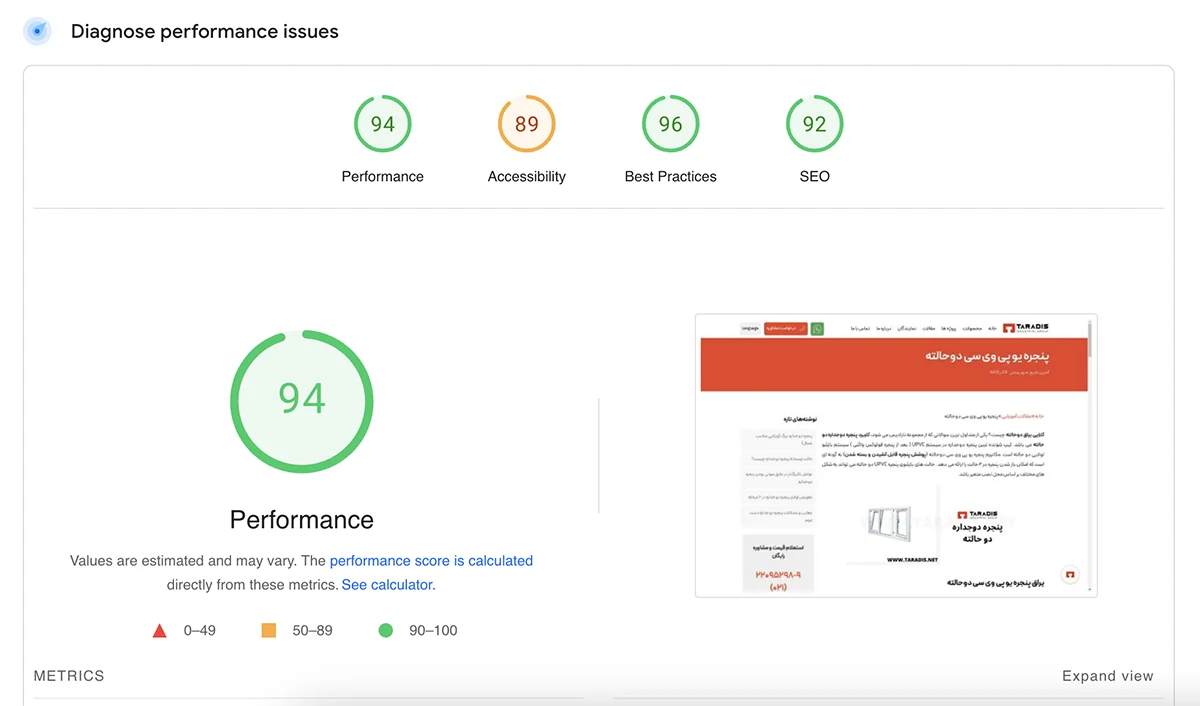Click the SEO score gauge 92
Viewport: 1200px width, 706px height.
815,124
